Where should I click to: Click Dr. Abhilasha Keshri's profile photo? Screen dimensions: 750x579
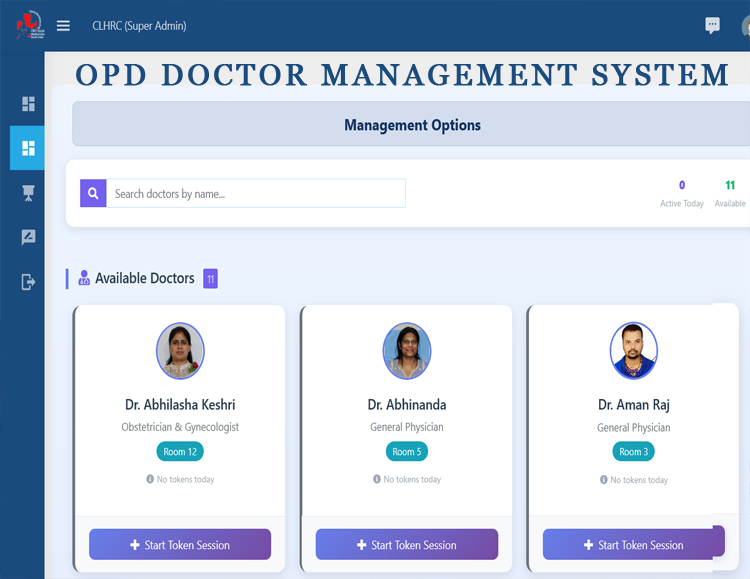click(x=180, y=351)
